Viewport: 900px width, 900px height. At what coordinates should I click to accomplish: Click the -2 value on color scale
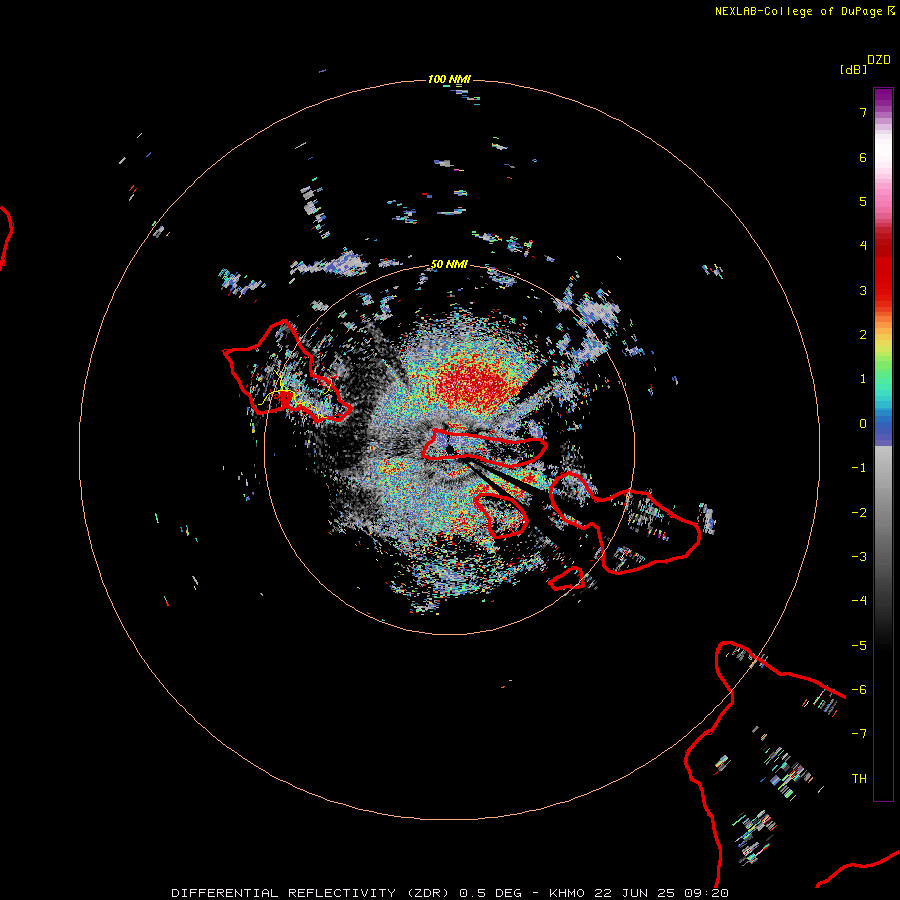(x=859, y=513)
